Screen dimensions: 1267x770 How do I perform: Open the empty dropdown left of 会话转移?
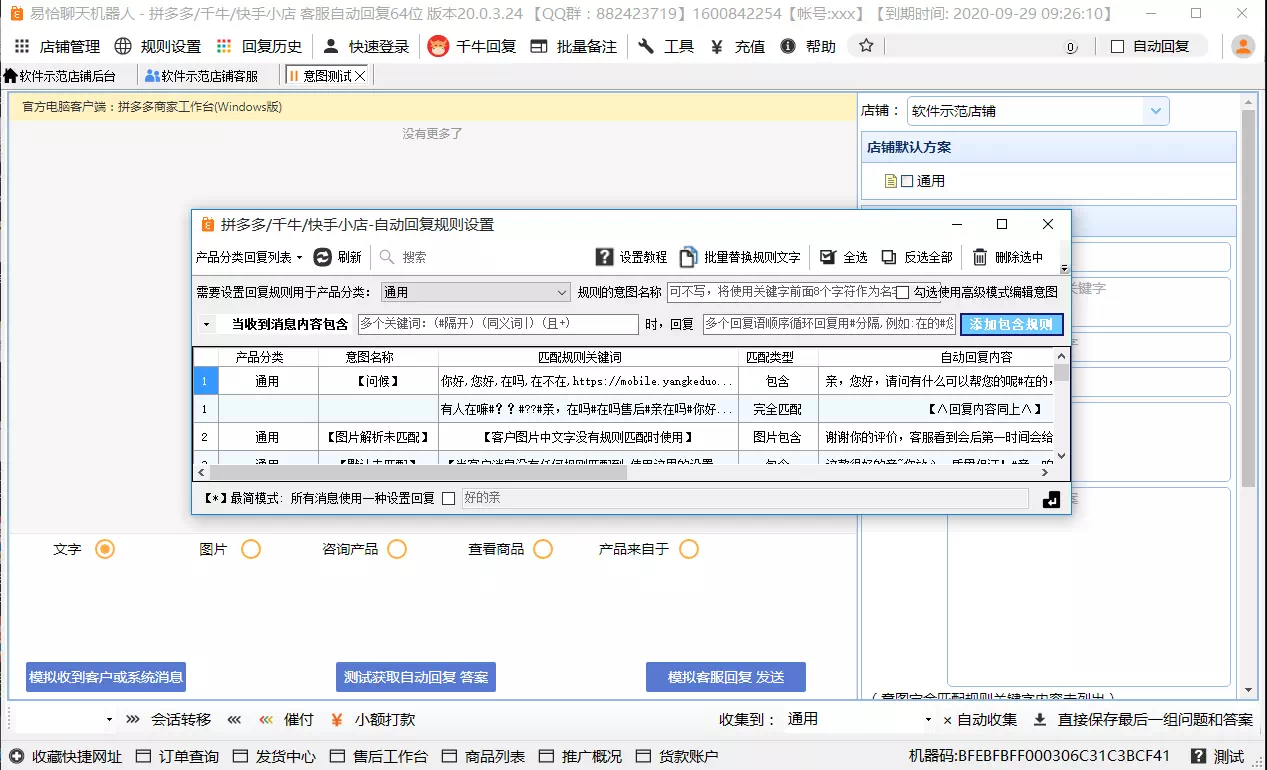tap(64, 719)
